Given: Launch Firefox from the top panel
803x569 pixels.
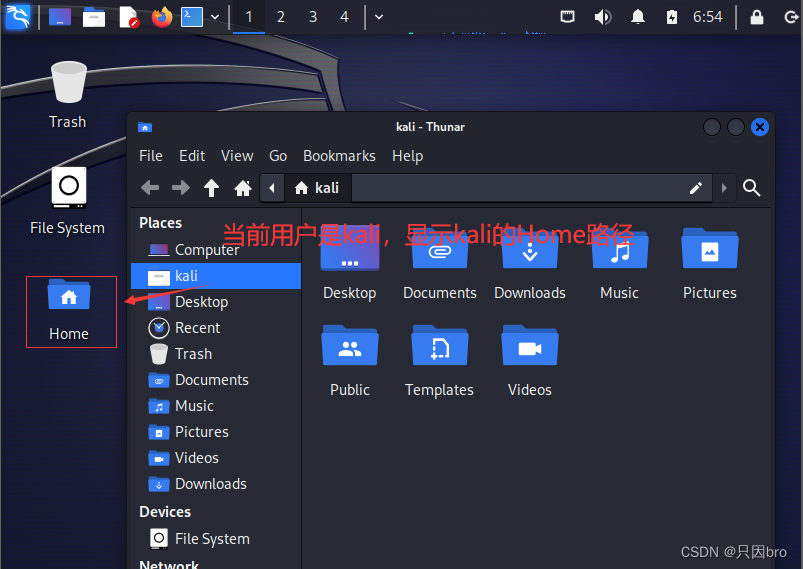Looking at the screenshot, I should [162, 17].
